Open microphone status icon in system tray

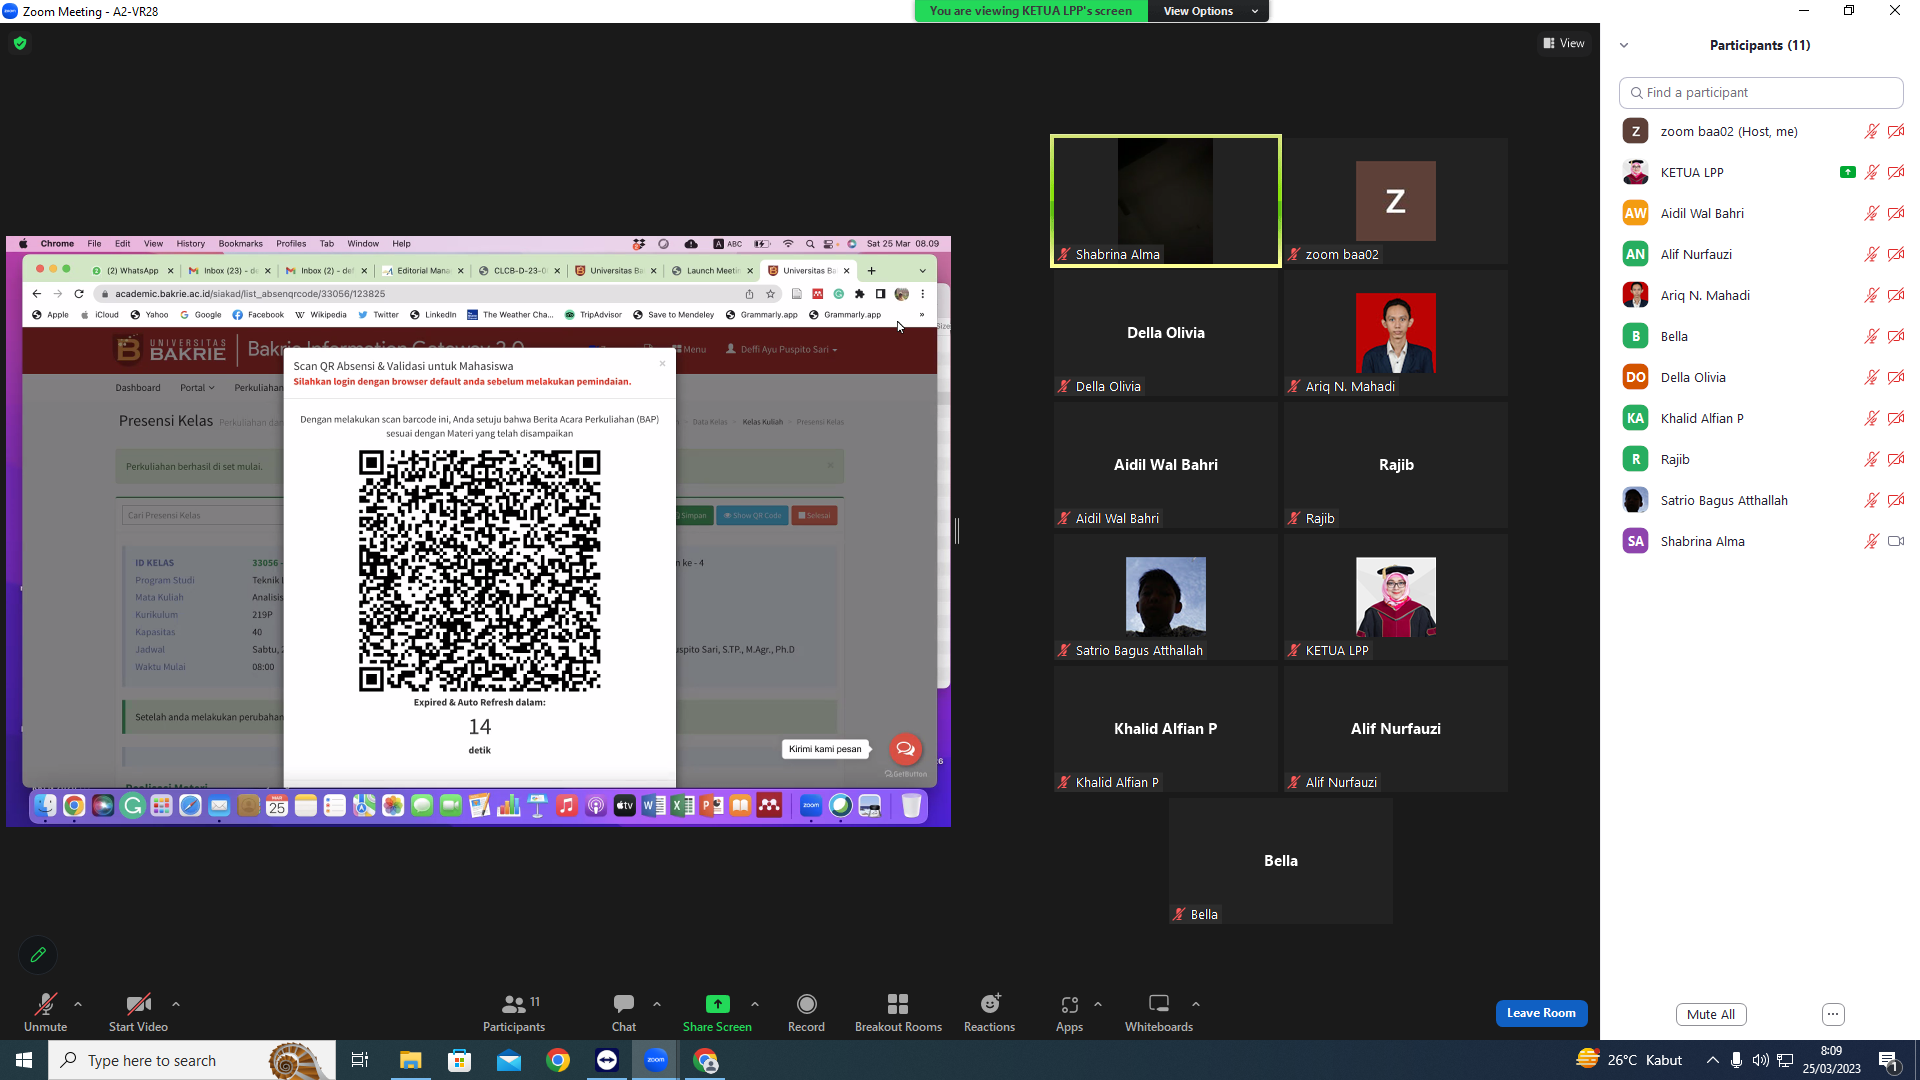click(1736, 1060)
